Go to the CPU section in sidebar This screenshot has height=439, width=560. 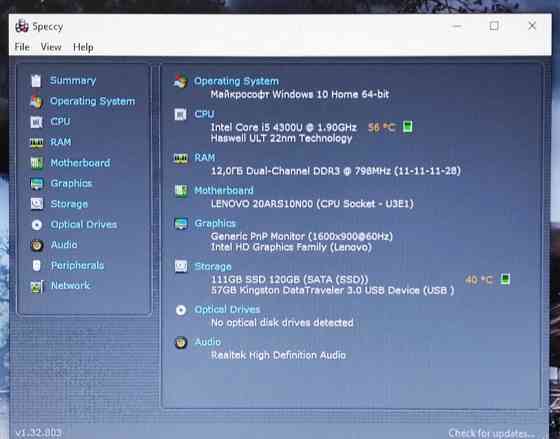(60, 121)
